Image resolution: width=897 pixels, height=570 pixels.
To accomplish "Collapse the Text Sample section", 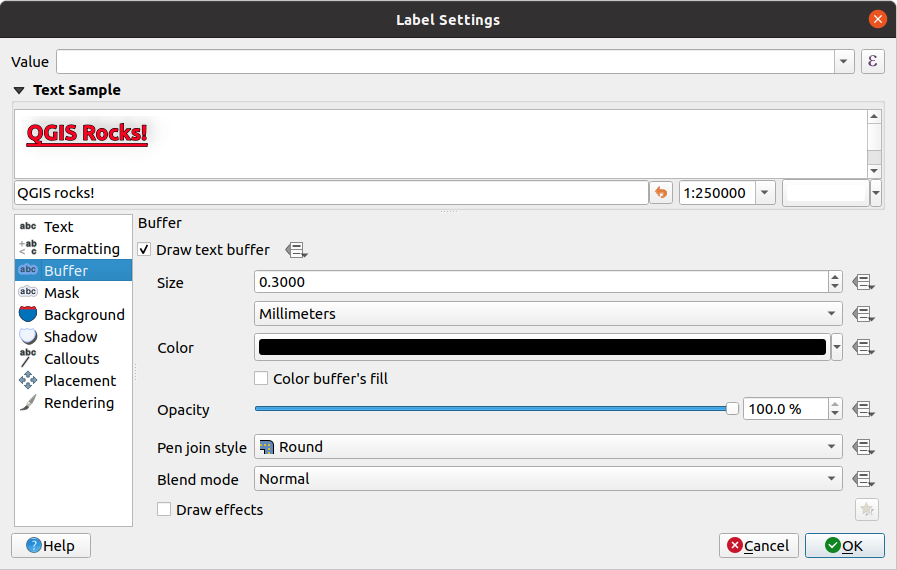I will coord(20,90).
